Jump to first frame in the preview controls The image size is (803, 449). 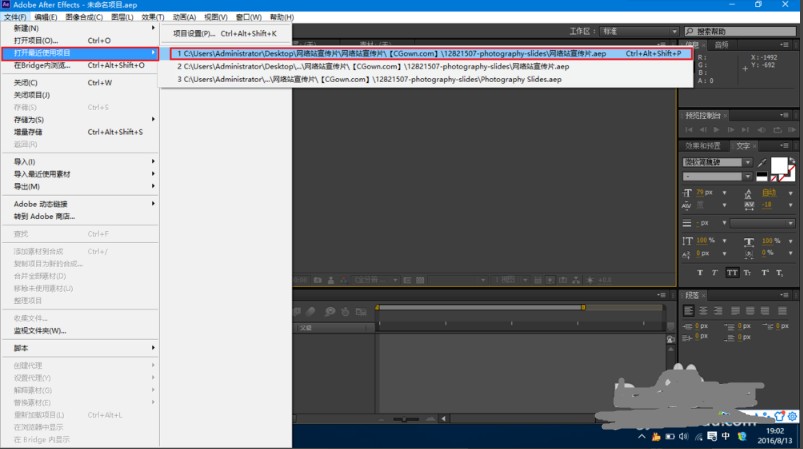689,130
